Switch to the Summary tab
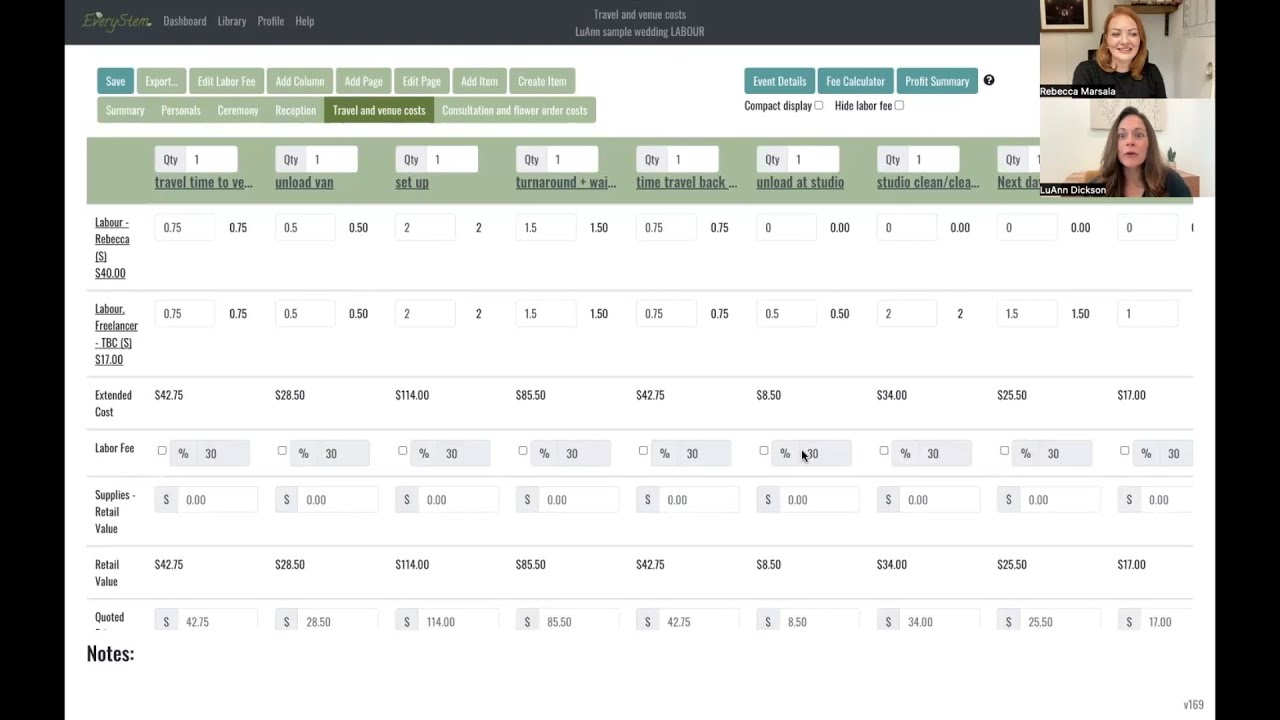The height and width of the screenshot is (720, 1280). tap(125, 110)
